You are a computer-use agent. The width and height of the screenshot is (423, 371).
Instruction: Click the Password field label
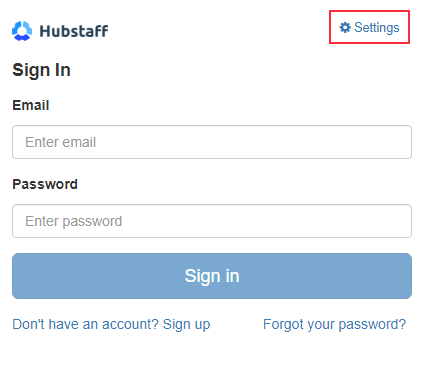pos(45,184)
